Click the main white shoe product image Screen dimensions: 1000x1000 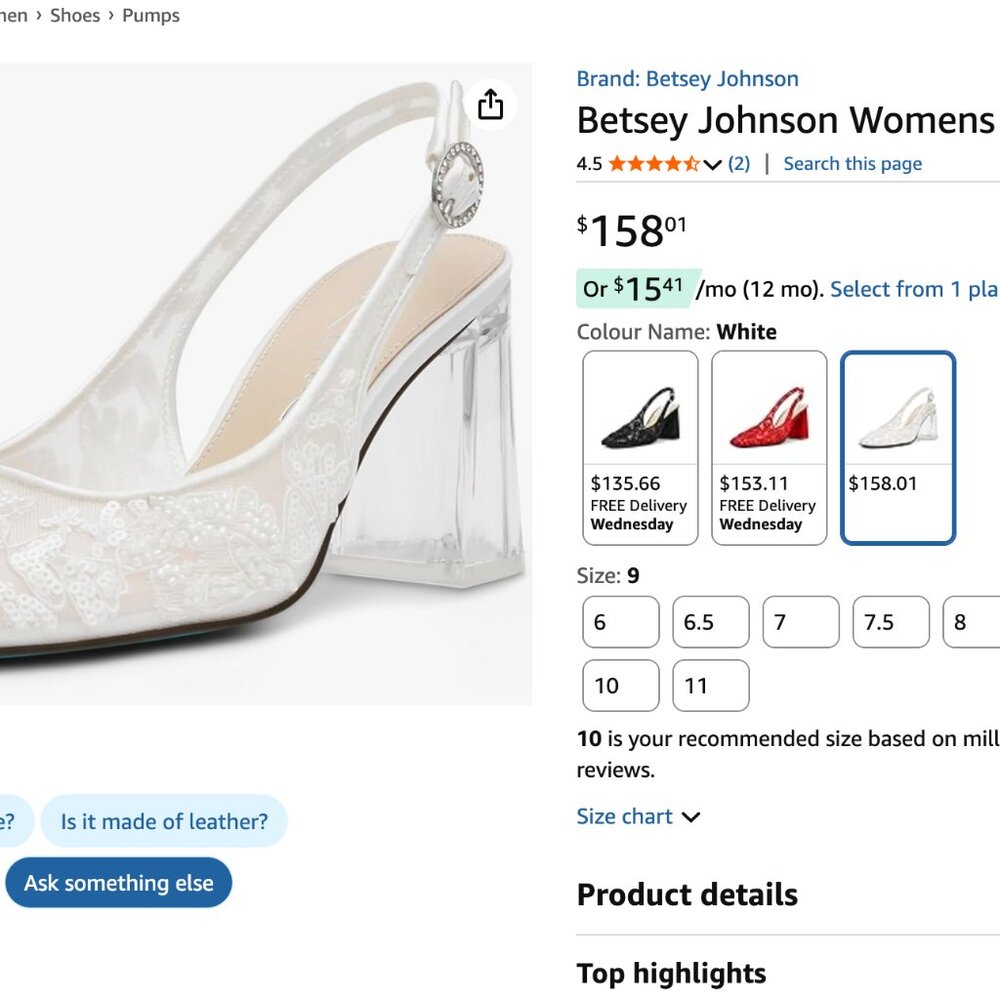tap(266, 384)
